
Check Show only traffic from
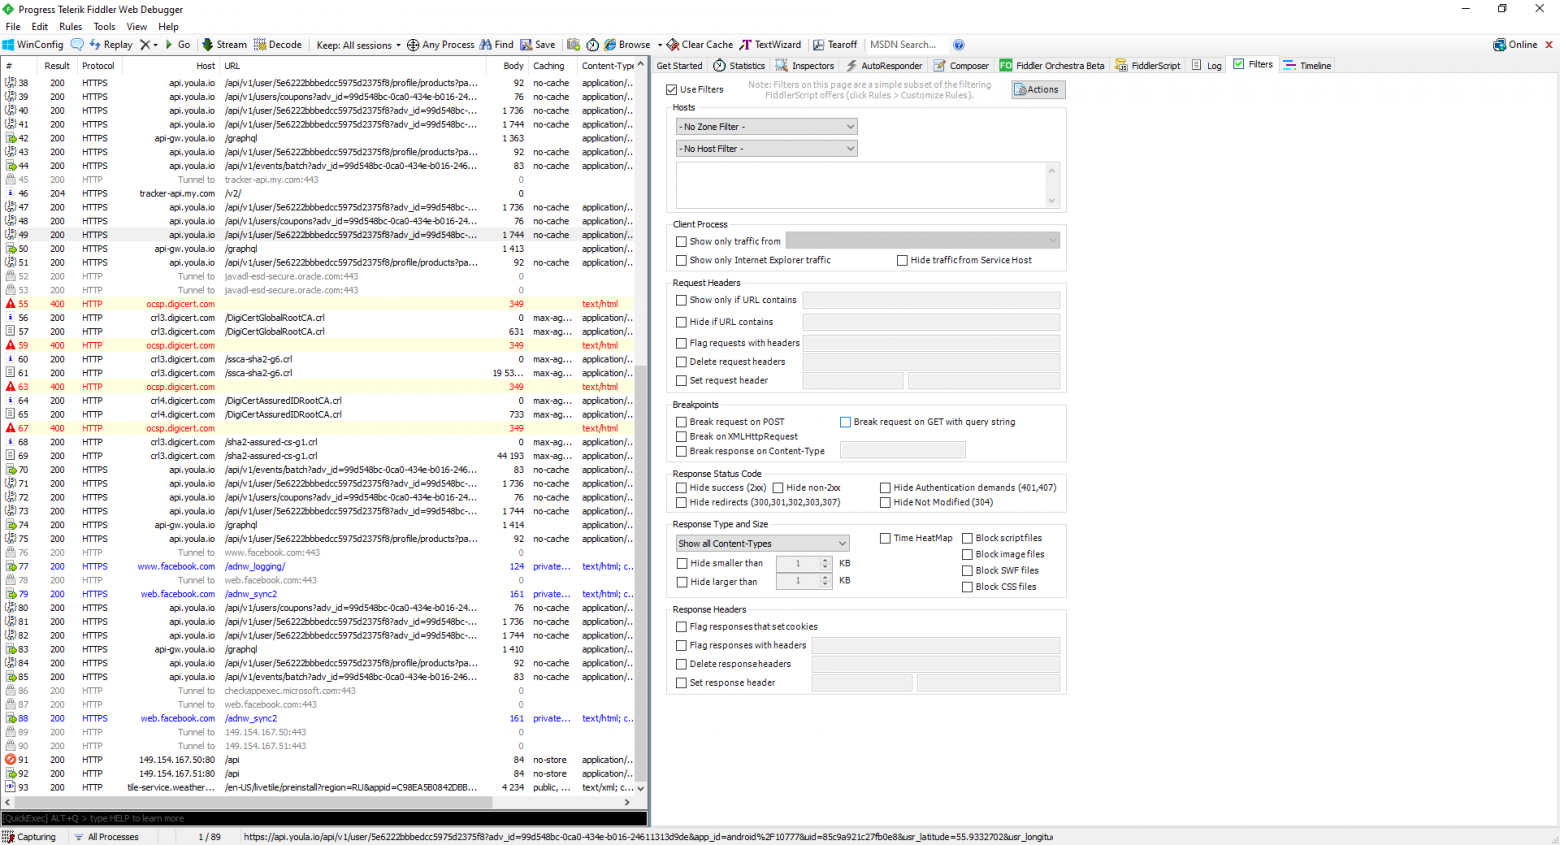click(x=681, y=241)
